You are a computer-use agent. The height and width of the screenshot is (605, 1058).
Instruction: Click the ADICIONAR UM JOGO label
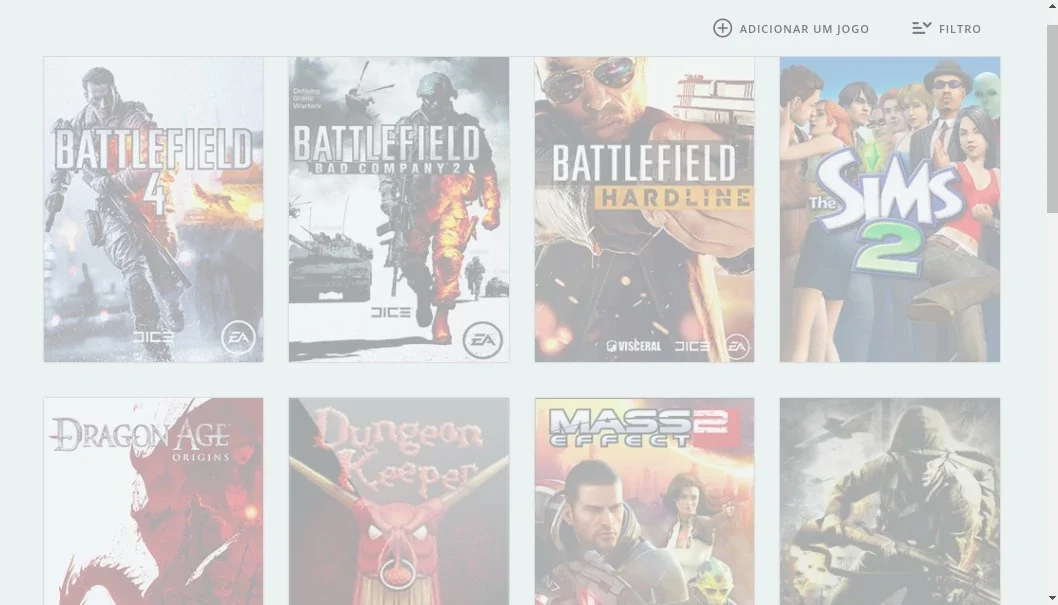pos(804,29)
